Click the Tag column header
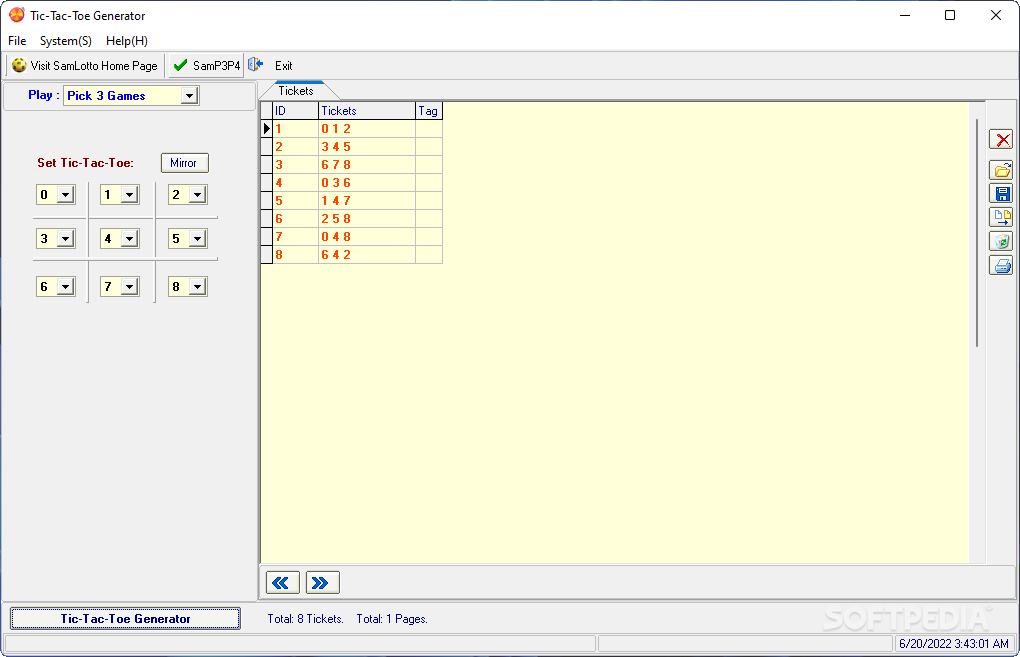 (429, 111)
